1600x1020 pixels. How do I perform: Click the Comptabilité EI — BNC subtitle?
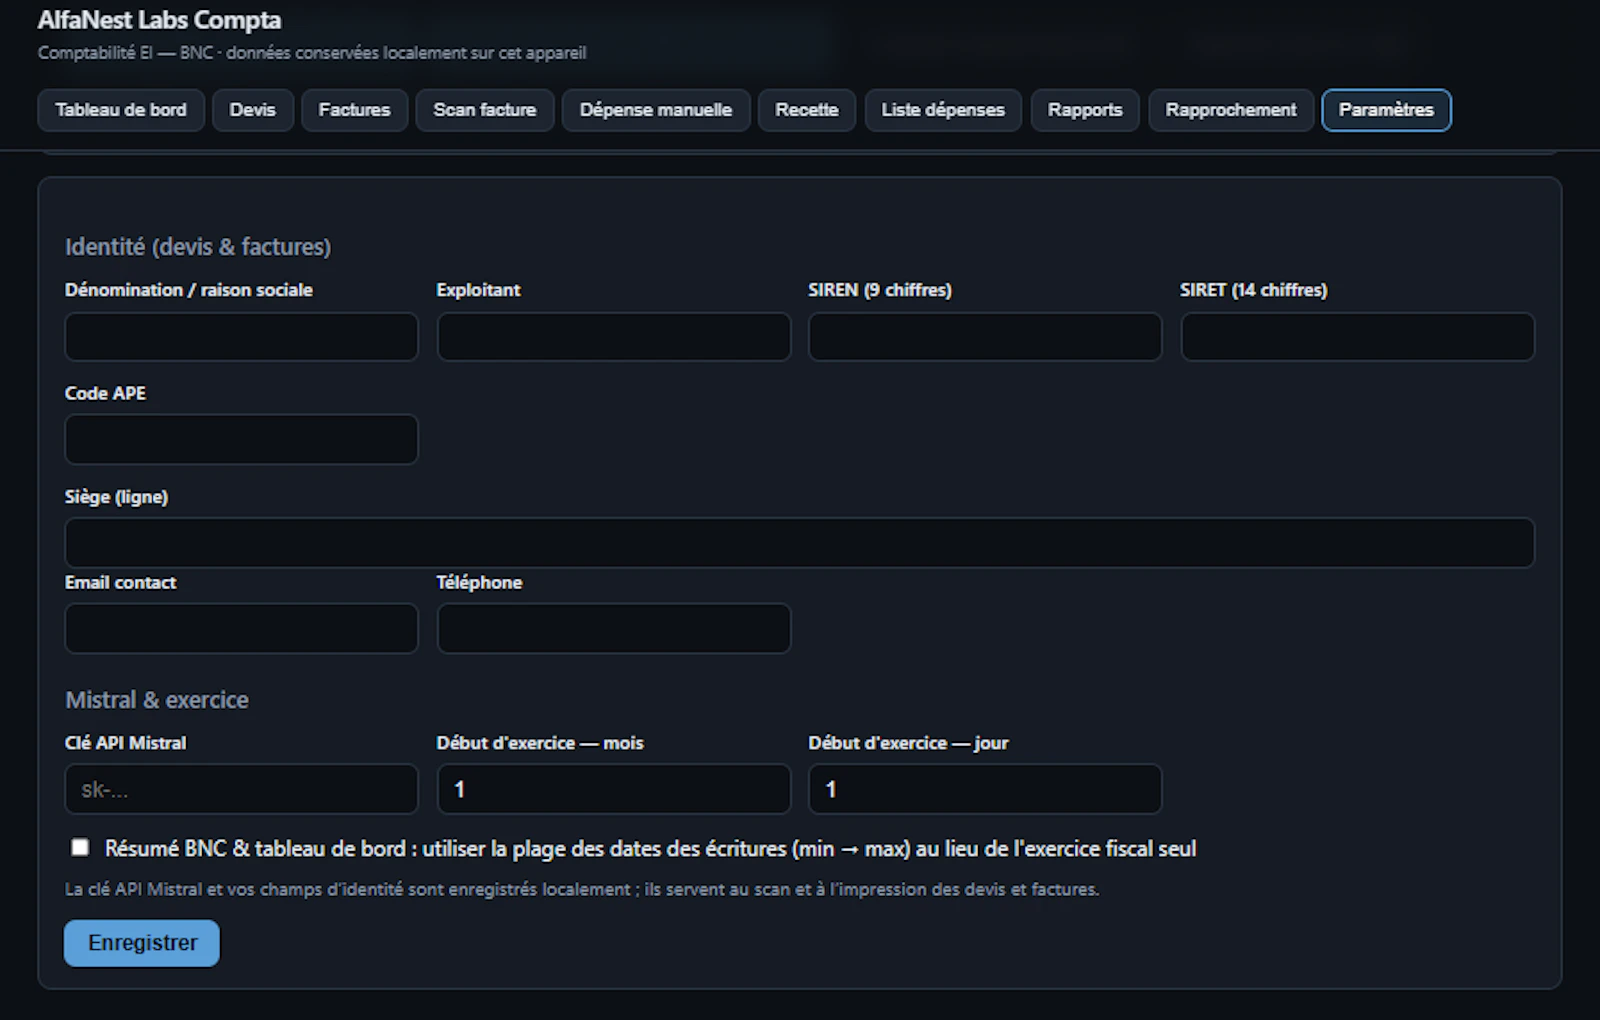[x=312, y=53]
